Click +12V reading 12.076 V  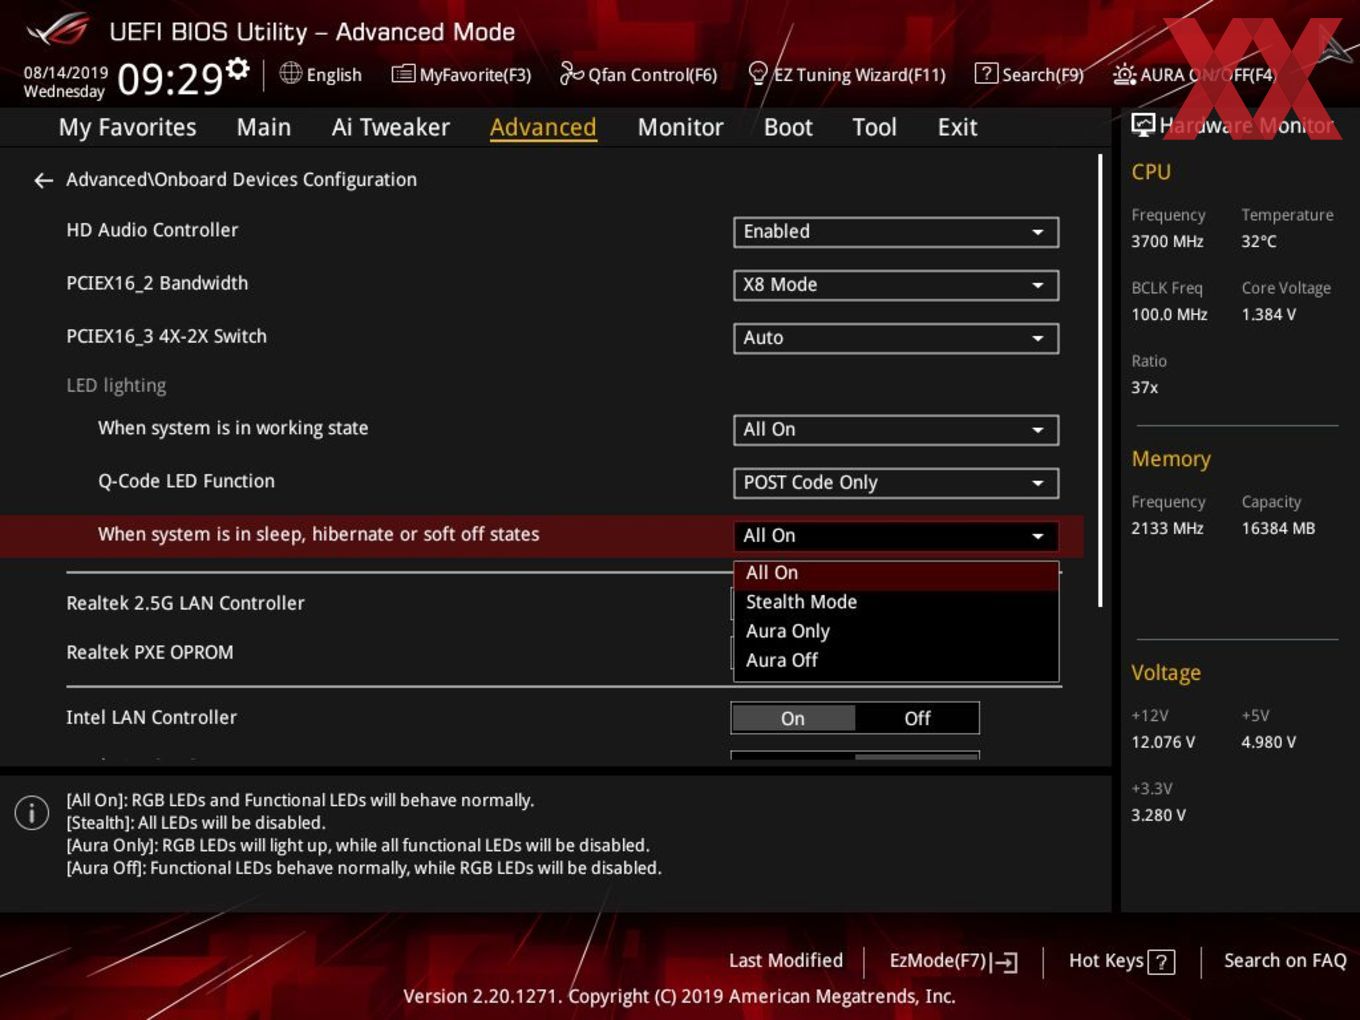pyautogui.click(x=1163, y=742)
